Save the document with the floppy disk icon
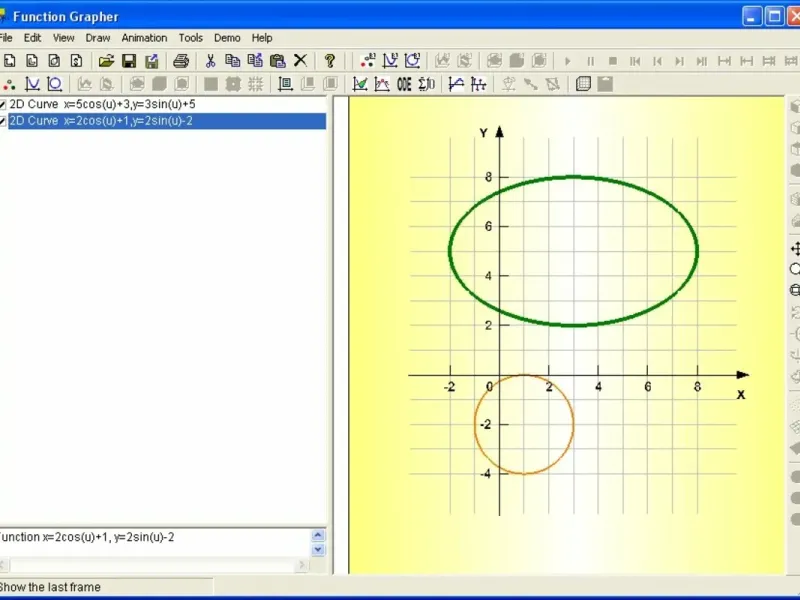 coord(129,61)
